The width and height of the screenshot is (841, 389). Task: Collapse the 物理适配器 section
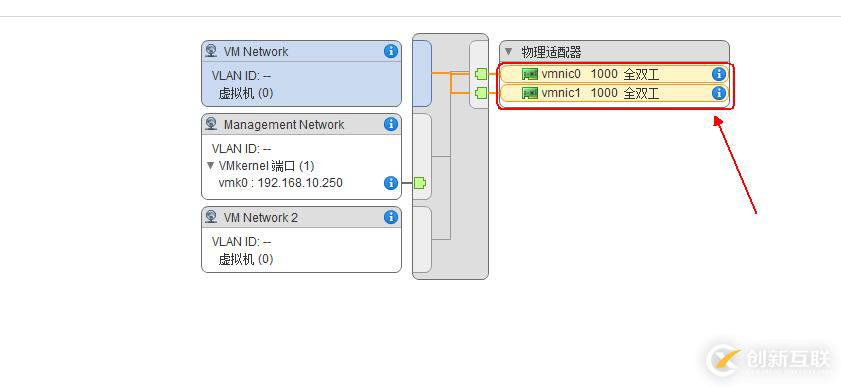(509, 52)
